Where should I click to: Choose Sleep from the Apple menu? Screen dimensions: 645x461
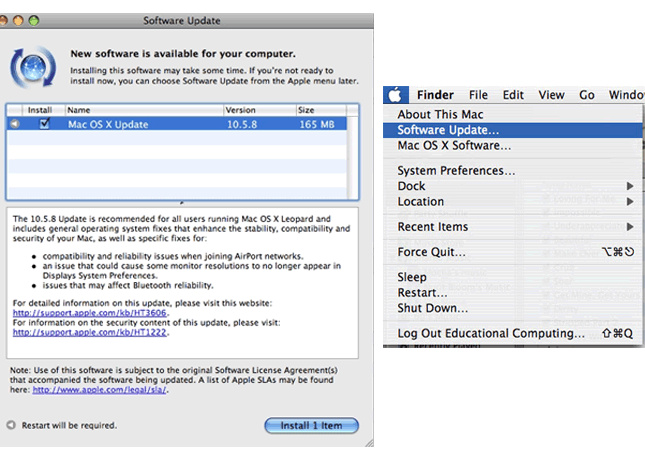pyautogui.click(x=513, y=277)
